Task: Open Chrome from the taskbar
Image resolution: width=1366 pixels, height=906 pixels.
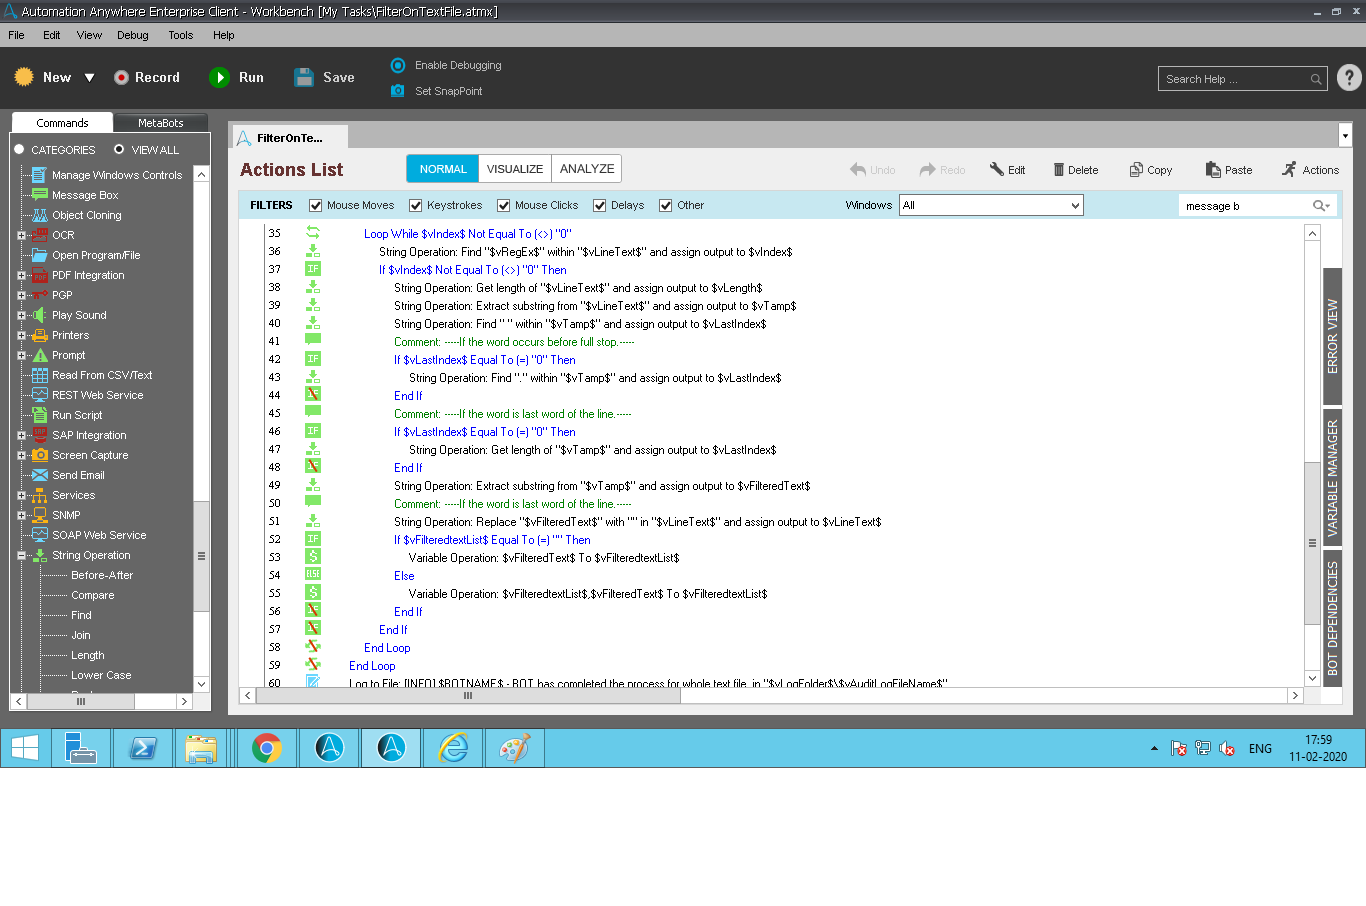Action: point(267,748)
